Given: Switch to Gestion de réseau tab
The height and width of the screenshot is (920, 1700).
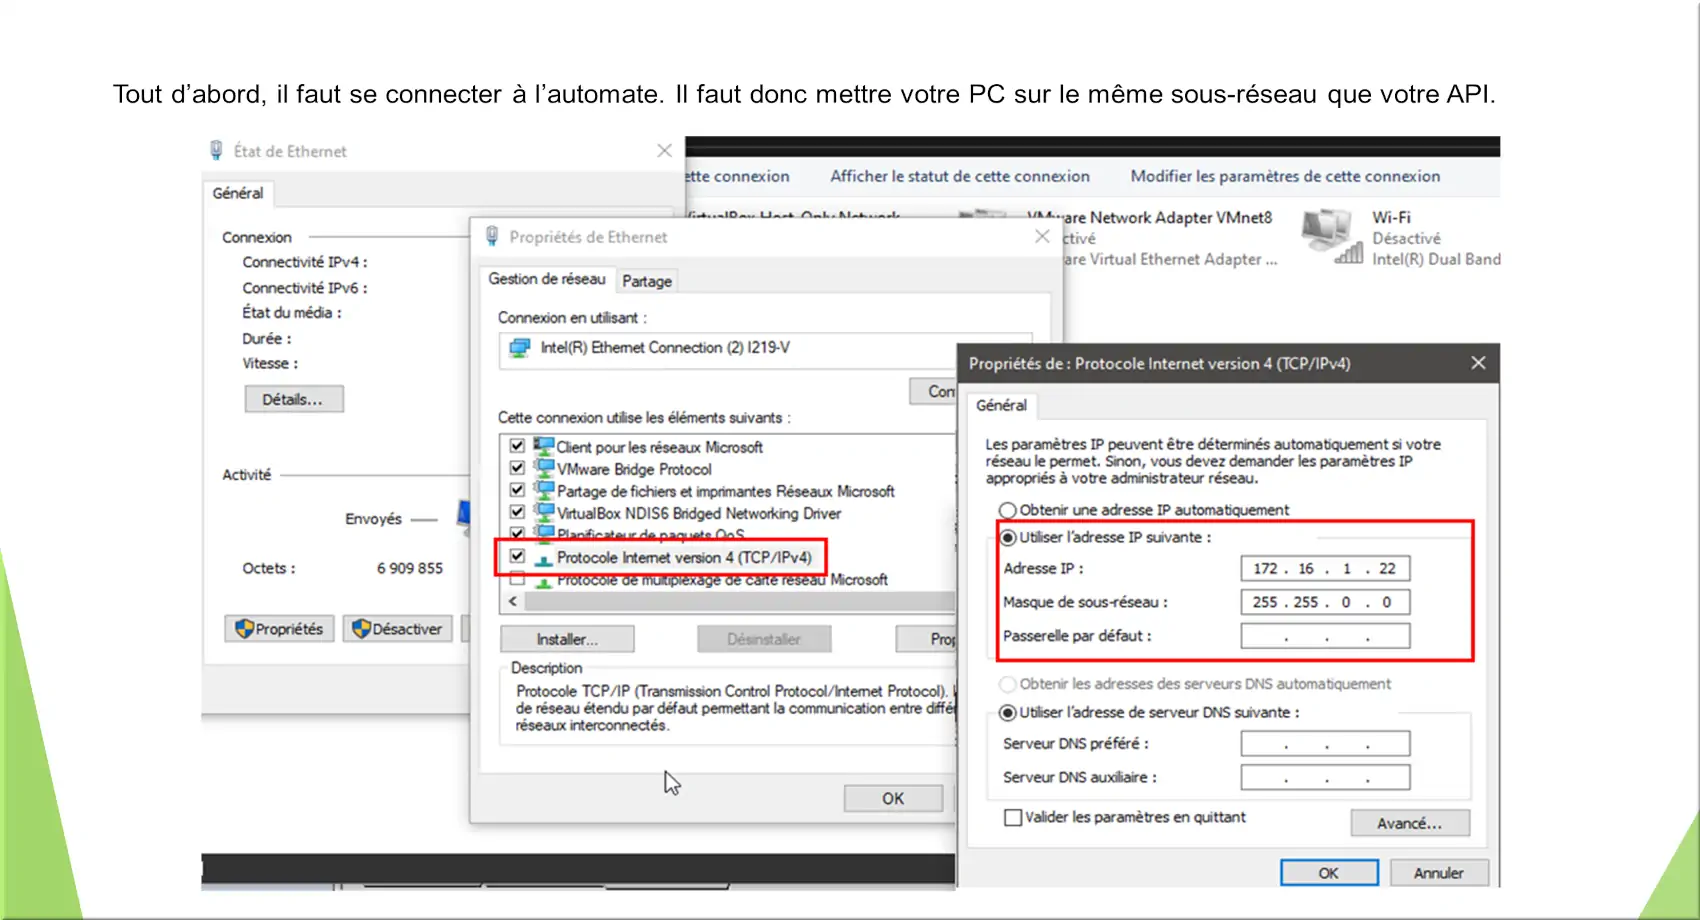Looking at the screenshot, I should pyautogui.click(x=547, y=279).
